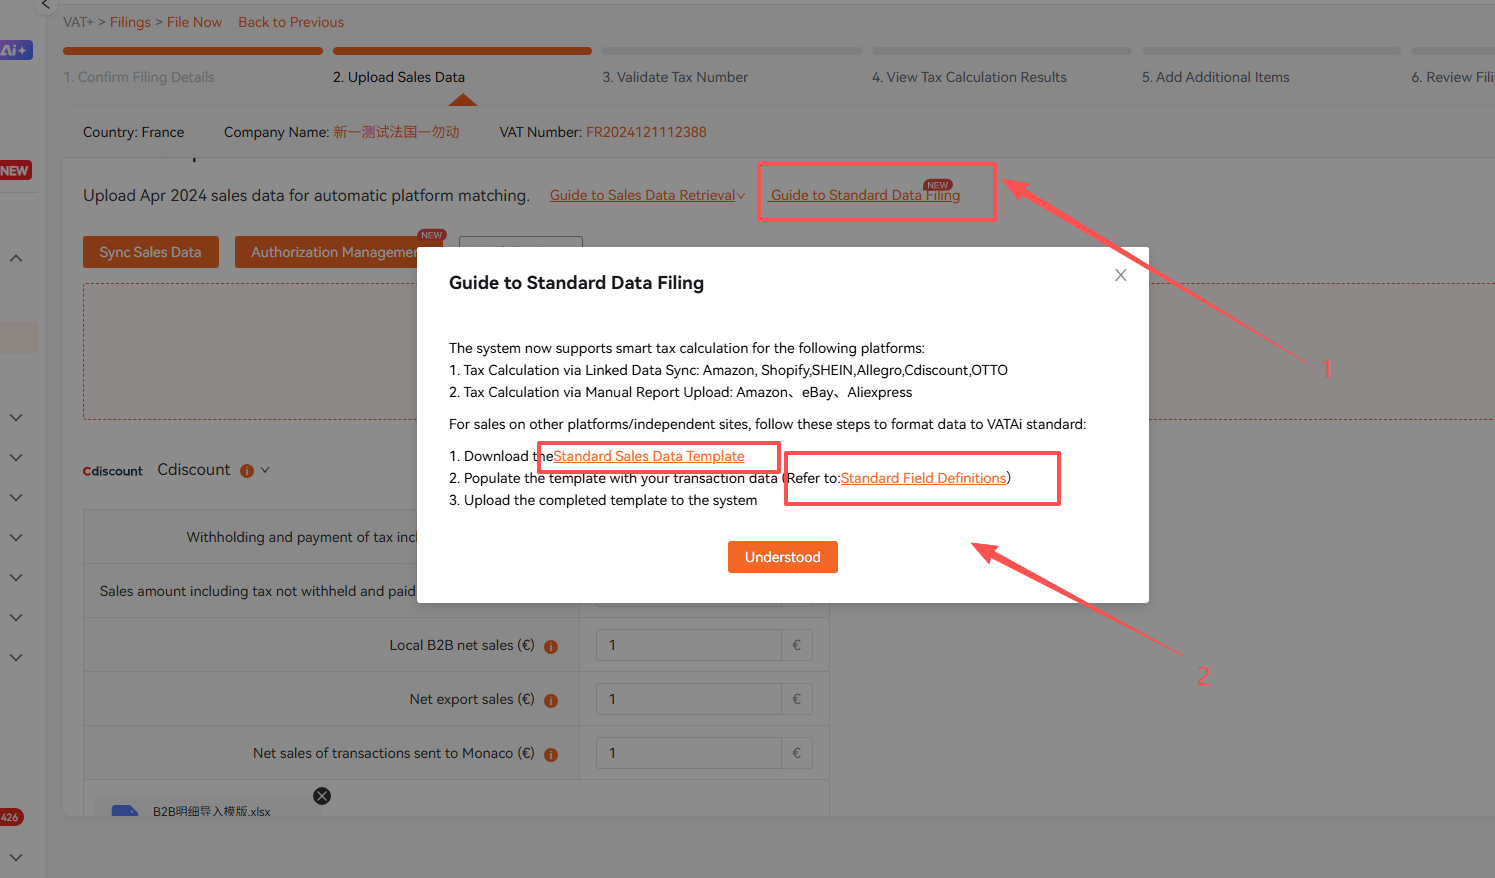This screenshot has height=878, width=1495.
Task: Click the Cdiscount logo
Action: tap(113, 471)
